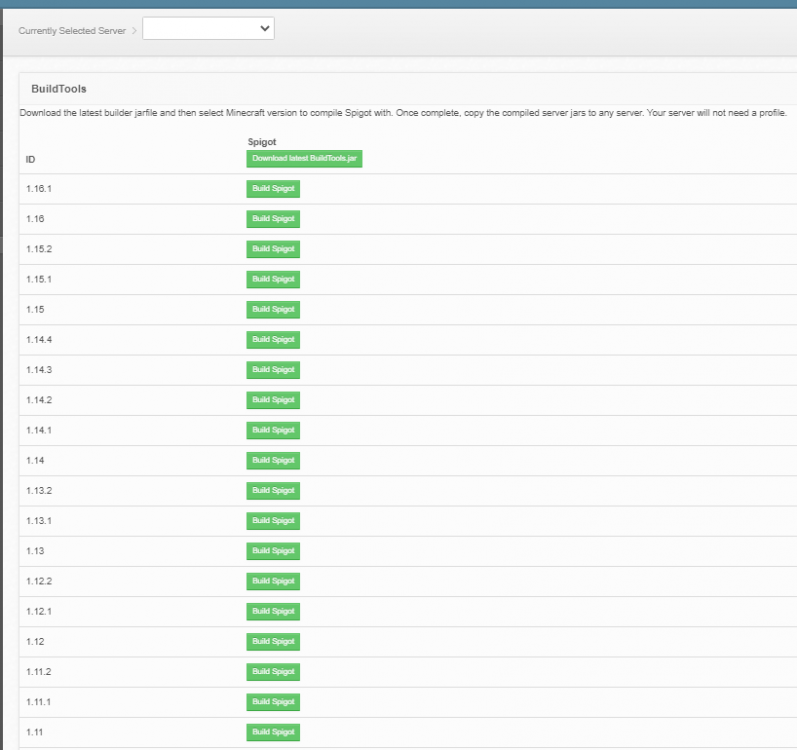Select the 1.14.2 version ID text

[x=39, y=400]
